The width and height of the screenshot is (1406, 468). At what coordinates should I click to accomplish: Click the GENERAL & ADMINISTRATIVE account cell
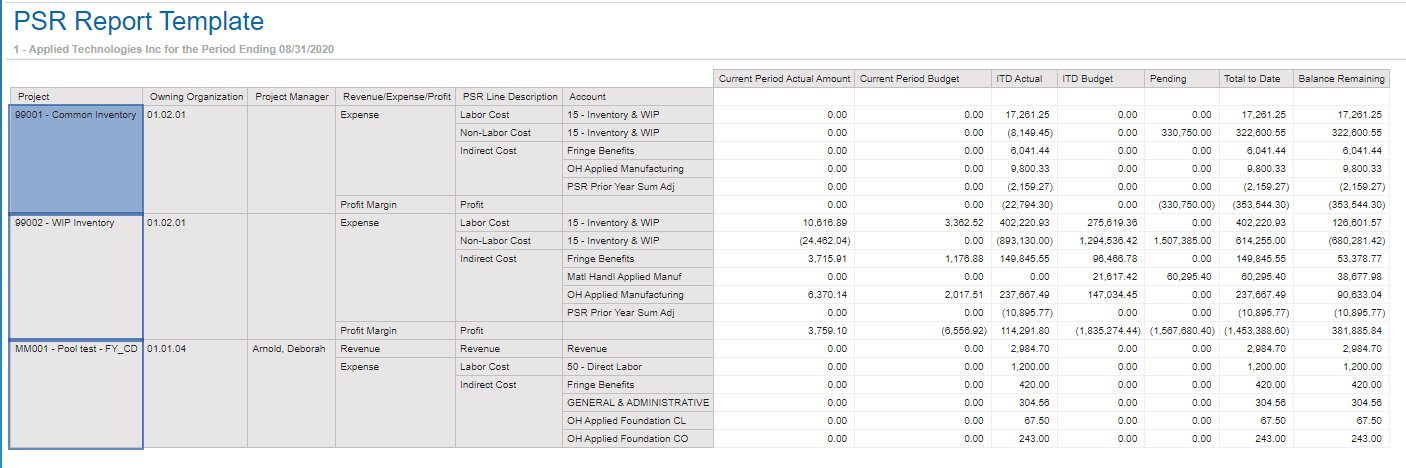[638, 403]
